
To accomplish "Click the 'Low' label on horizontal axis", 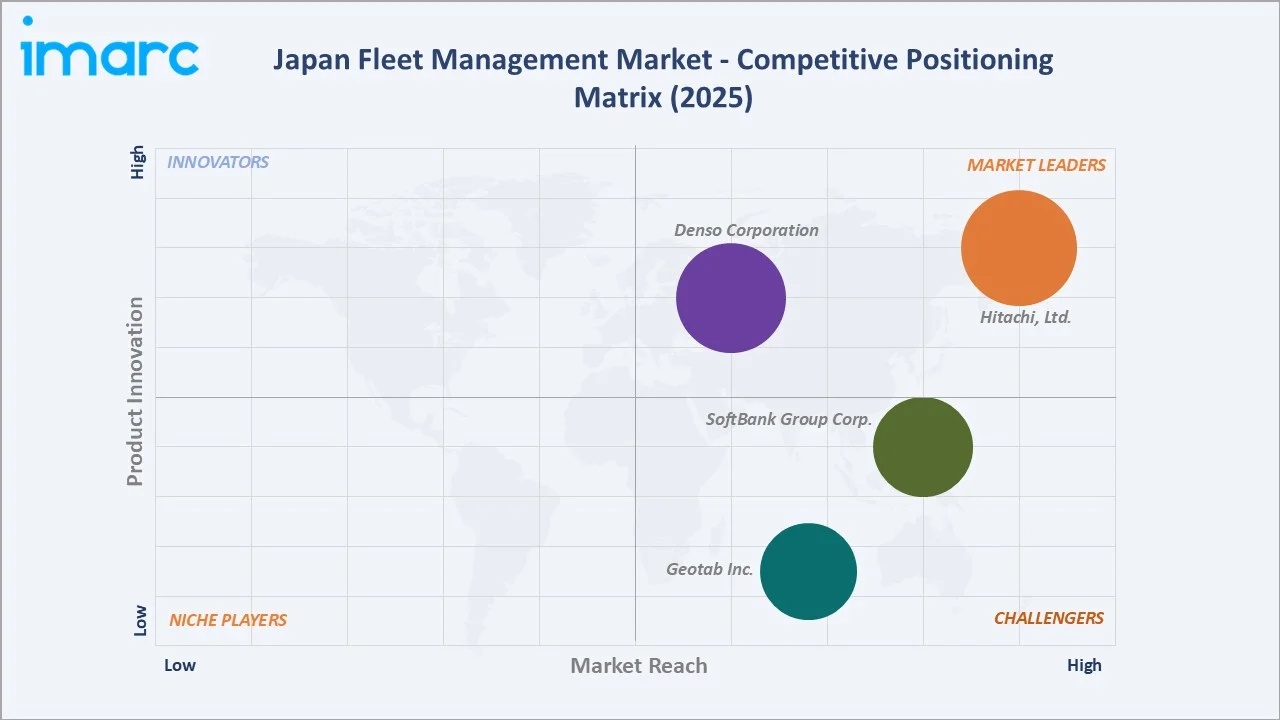I will [x=180, y=665].
